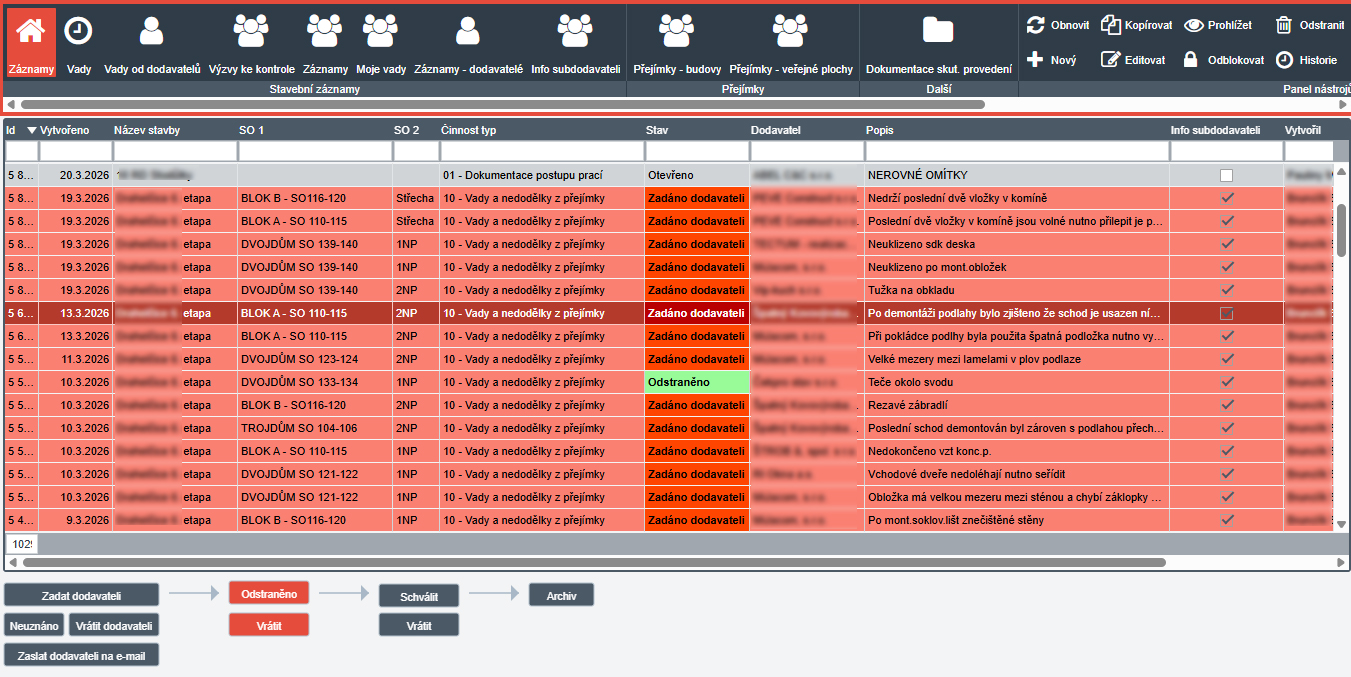The image size is (1351, 677).
Task: Open Přejímky - budovy icon
Action: [677, 32]
